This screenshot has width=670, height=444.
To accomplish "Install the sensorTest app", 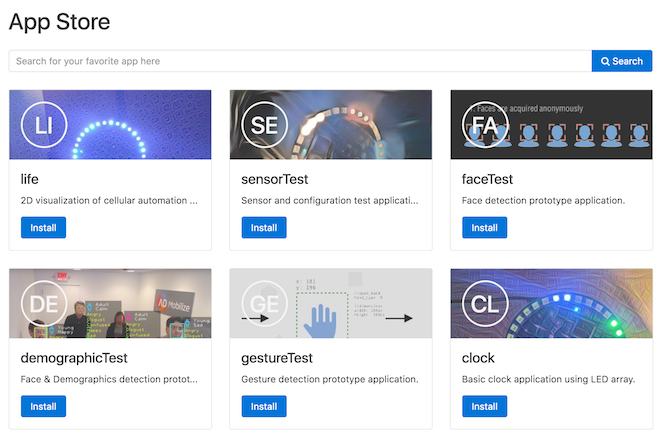I will click(x=264, y=227).
